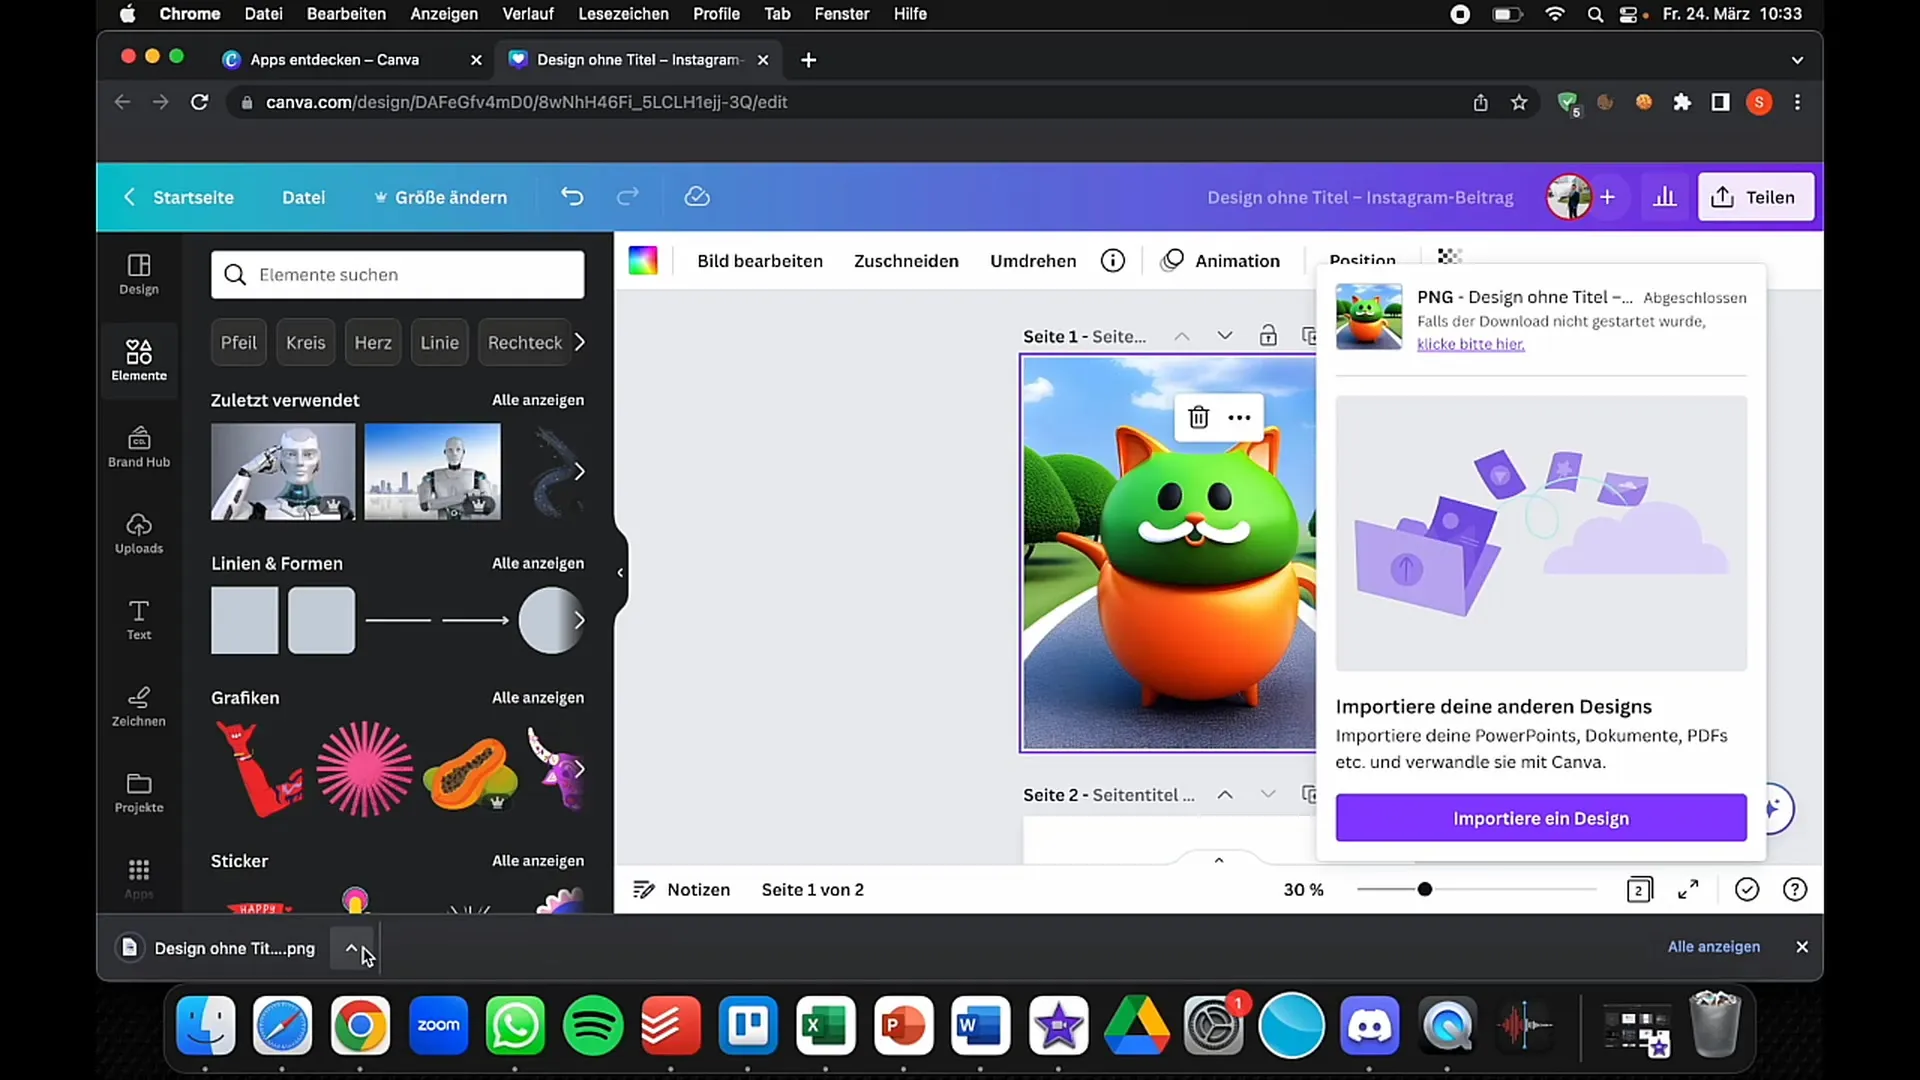Image resolution: width=1920 pixels, height=1080 pixels.
Task: Click Umdrehen flip button
Action: click(1033, 261)
